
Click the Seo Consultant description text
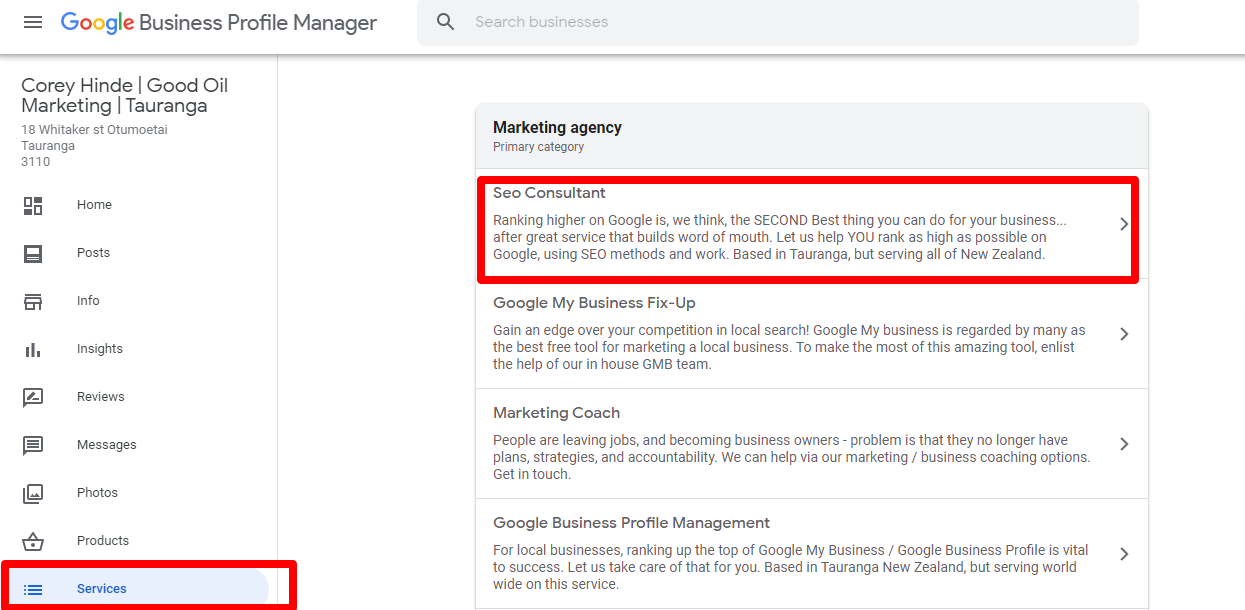click(x=780, y=237)
